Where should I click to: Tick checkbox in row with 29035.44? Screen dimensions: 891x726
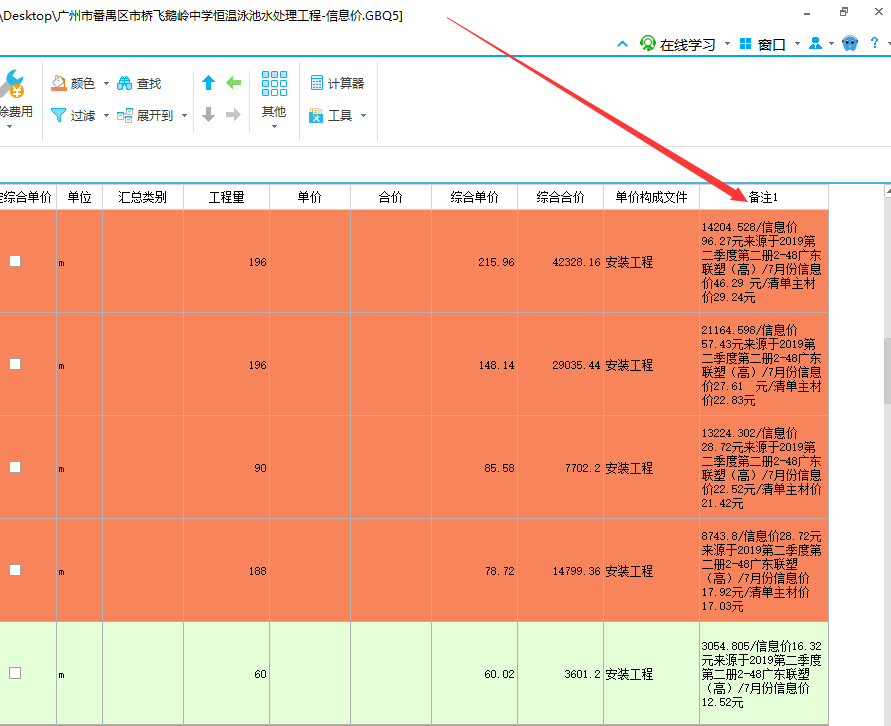(15, 364)
